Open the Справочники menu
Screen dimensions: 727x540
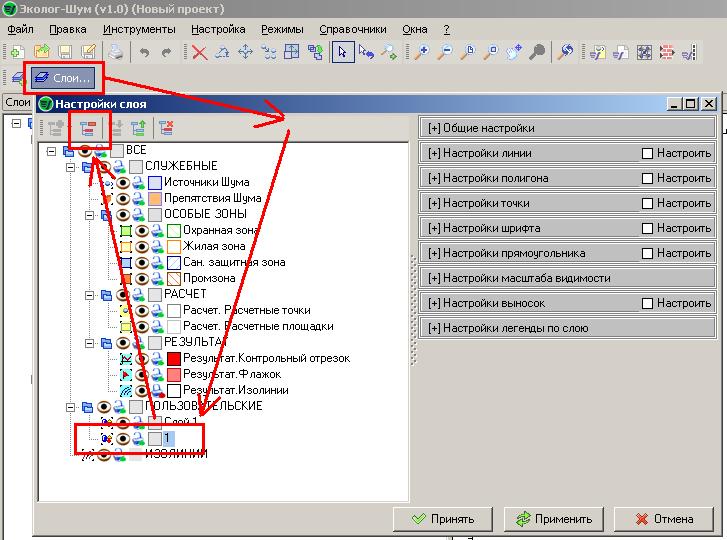(353, 29)
